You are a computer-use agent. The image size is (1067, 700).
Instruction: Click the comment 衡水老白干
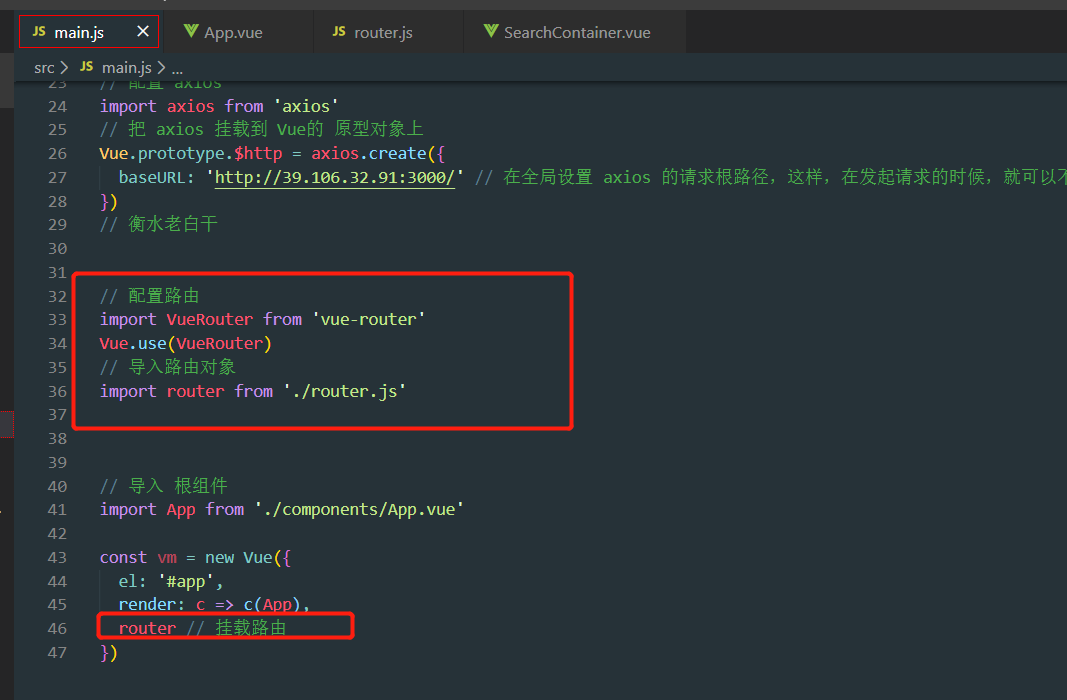pyautogui.click(x=159, y=224)
